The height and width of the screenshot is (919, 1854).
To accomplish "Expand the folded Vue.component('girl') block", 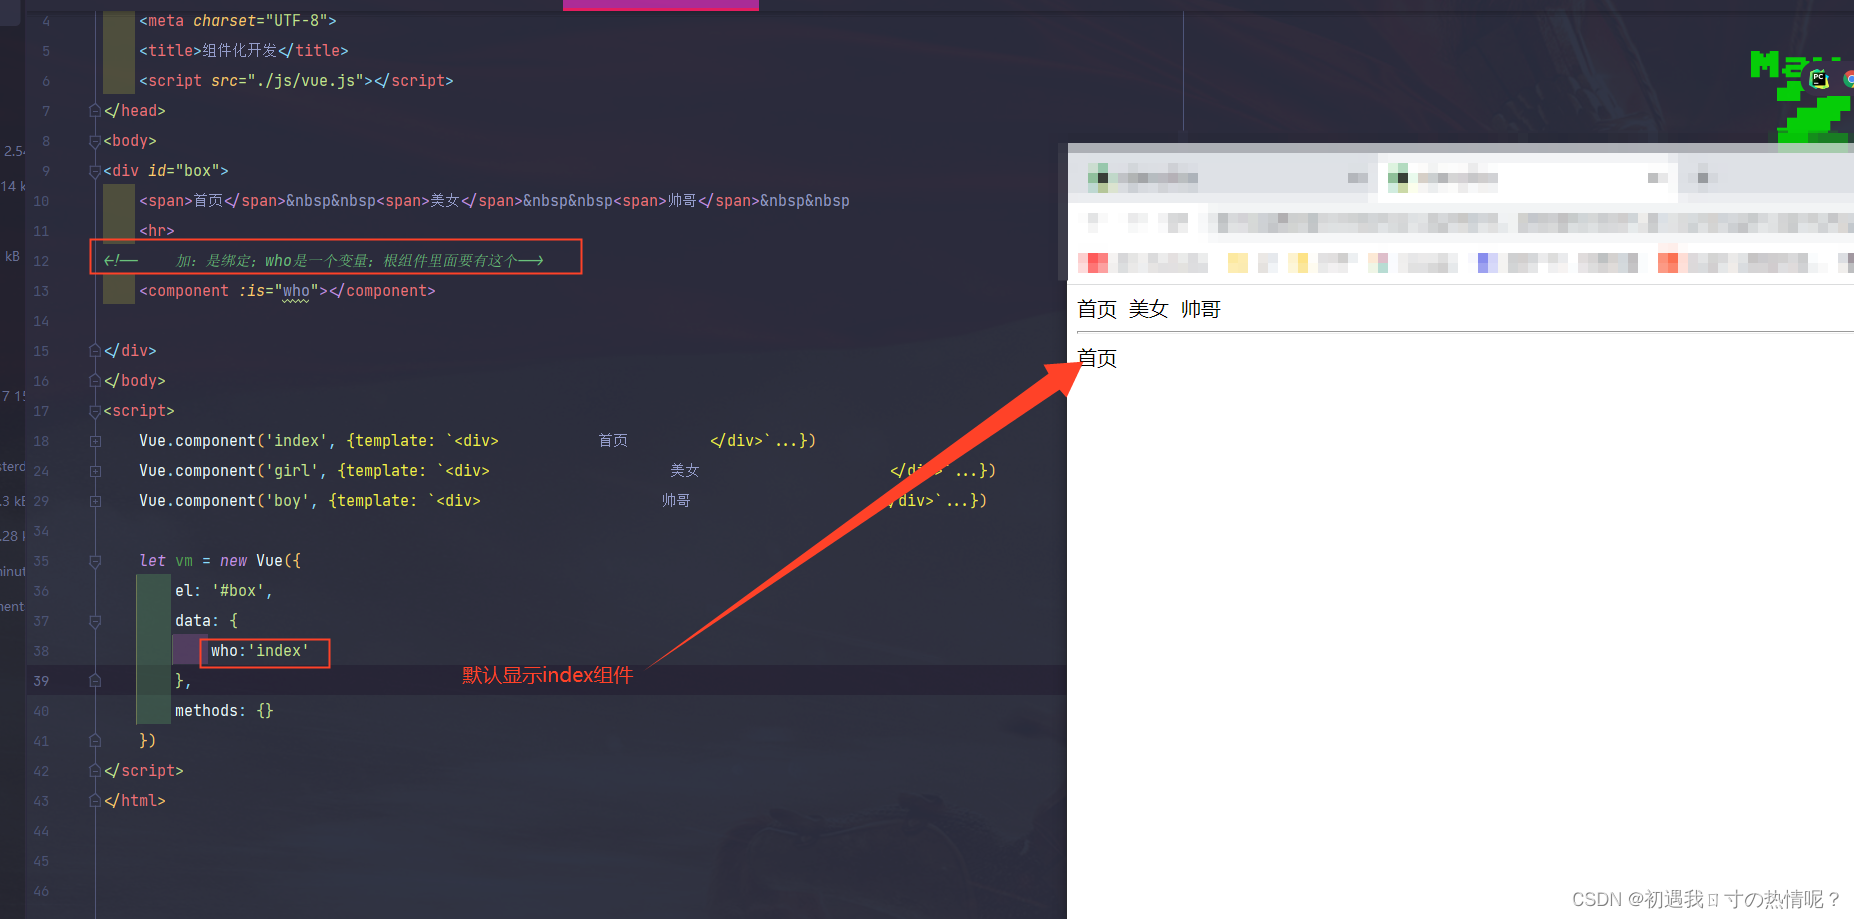I will point(95,471).
